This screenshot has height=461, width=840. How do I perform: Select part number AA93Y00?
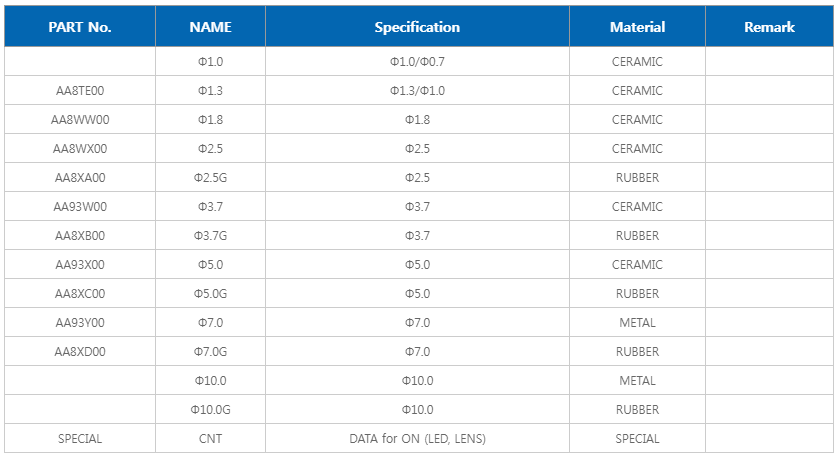80,323
